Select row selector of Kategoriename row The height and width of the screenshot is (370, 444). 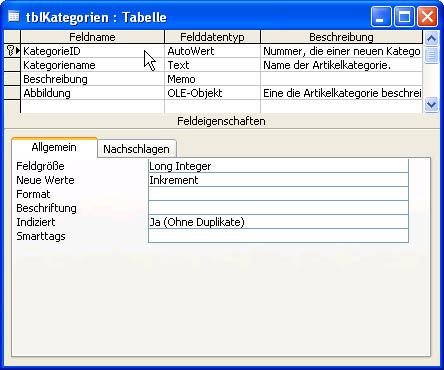click(12, 65)
